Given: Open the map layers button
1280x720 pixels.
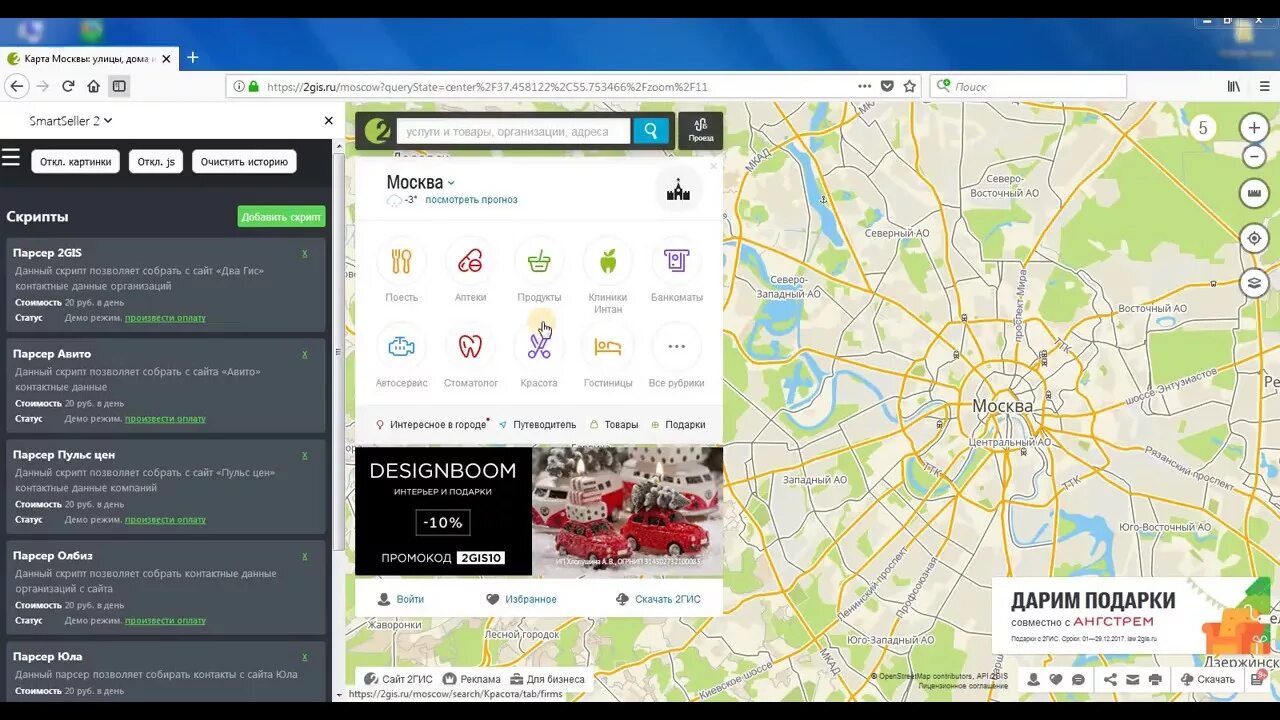Looking at the screenshot, I should coord(1254,283).
